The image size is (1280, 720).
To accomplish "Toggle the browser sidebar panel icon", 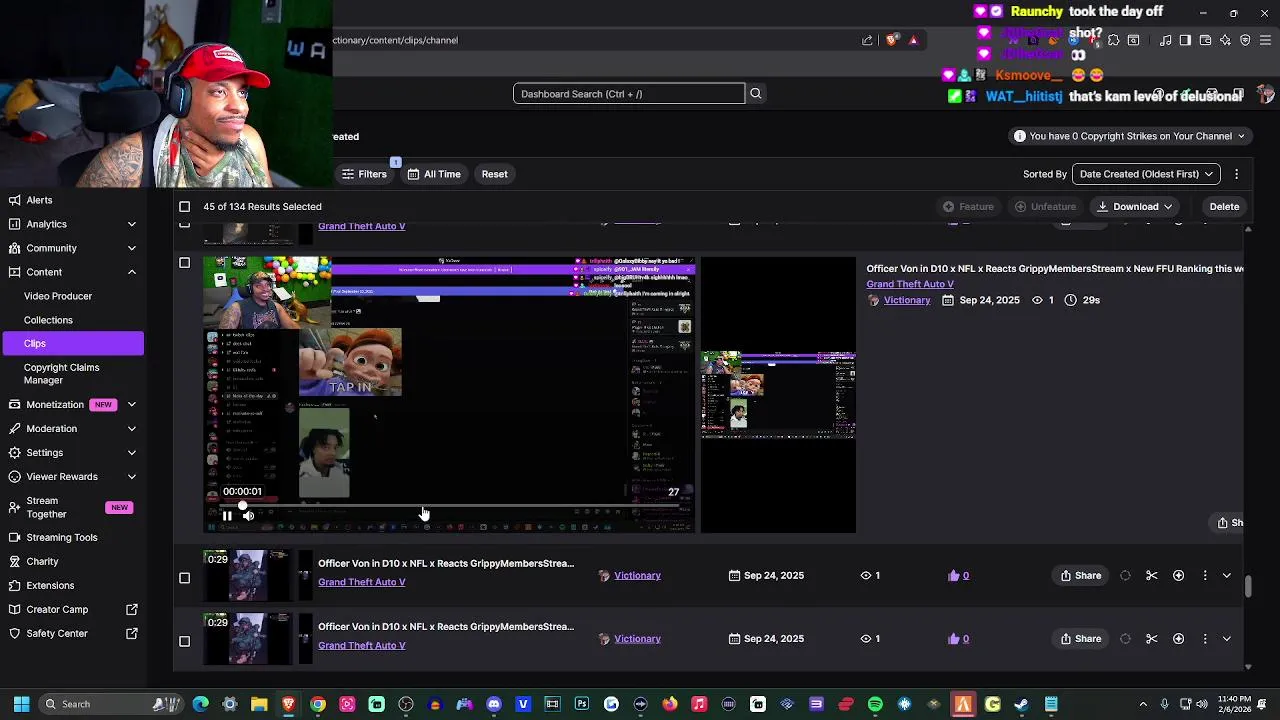I will click(x=1185, y=40).
